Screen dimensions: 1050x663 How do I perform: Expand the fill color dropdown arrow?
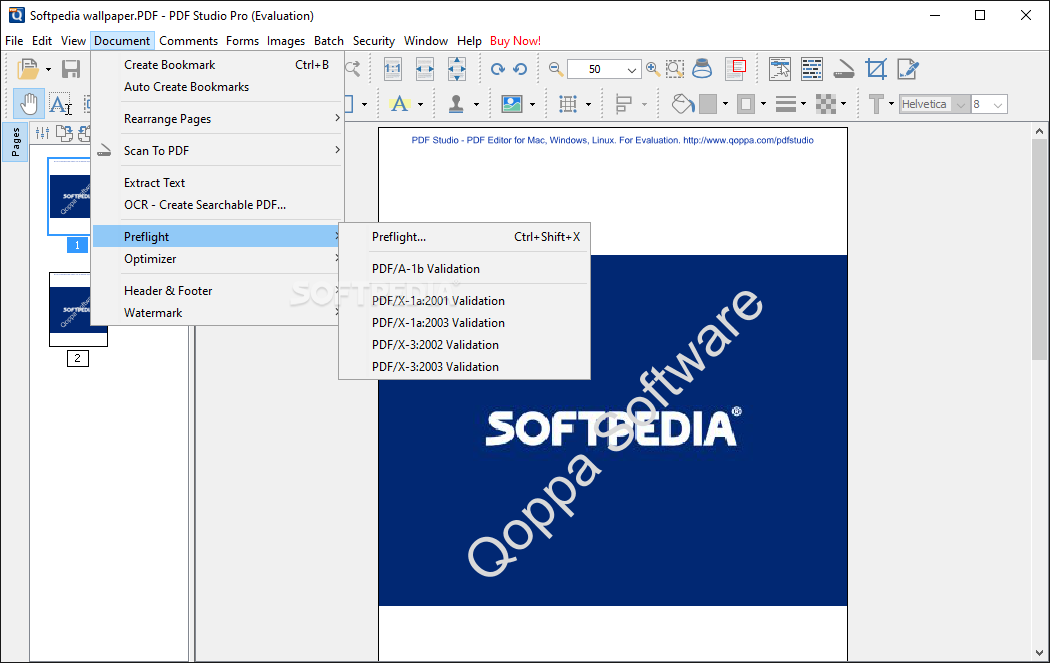click(x=725, y=104)
